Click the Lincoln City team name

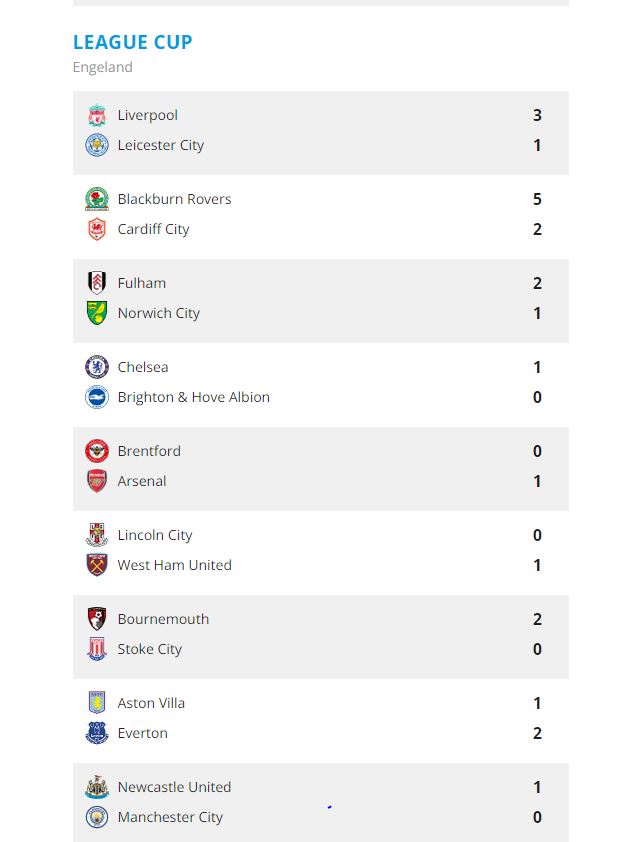(x=154, y=535)
